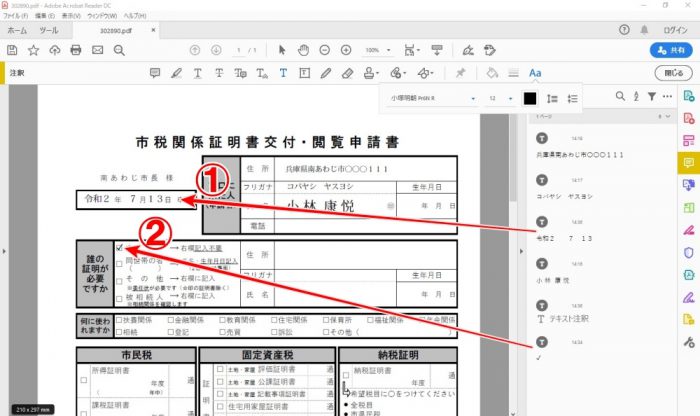
Task: Open the stamp tool
Action: pos(371,73)
